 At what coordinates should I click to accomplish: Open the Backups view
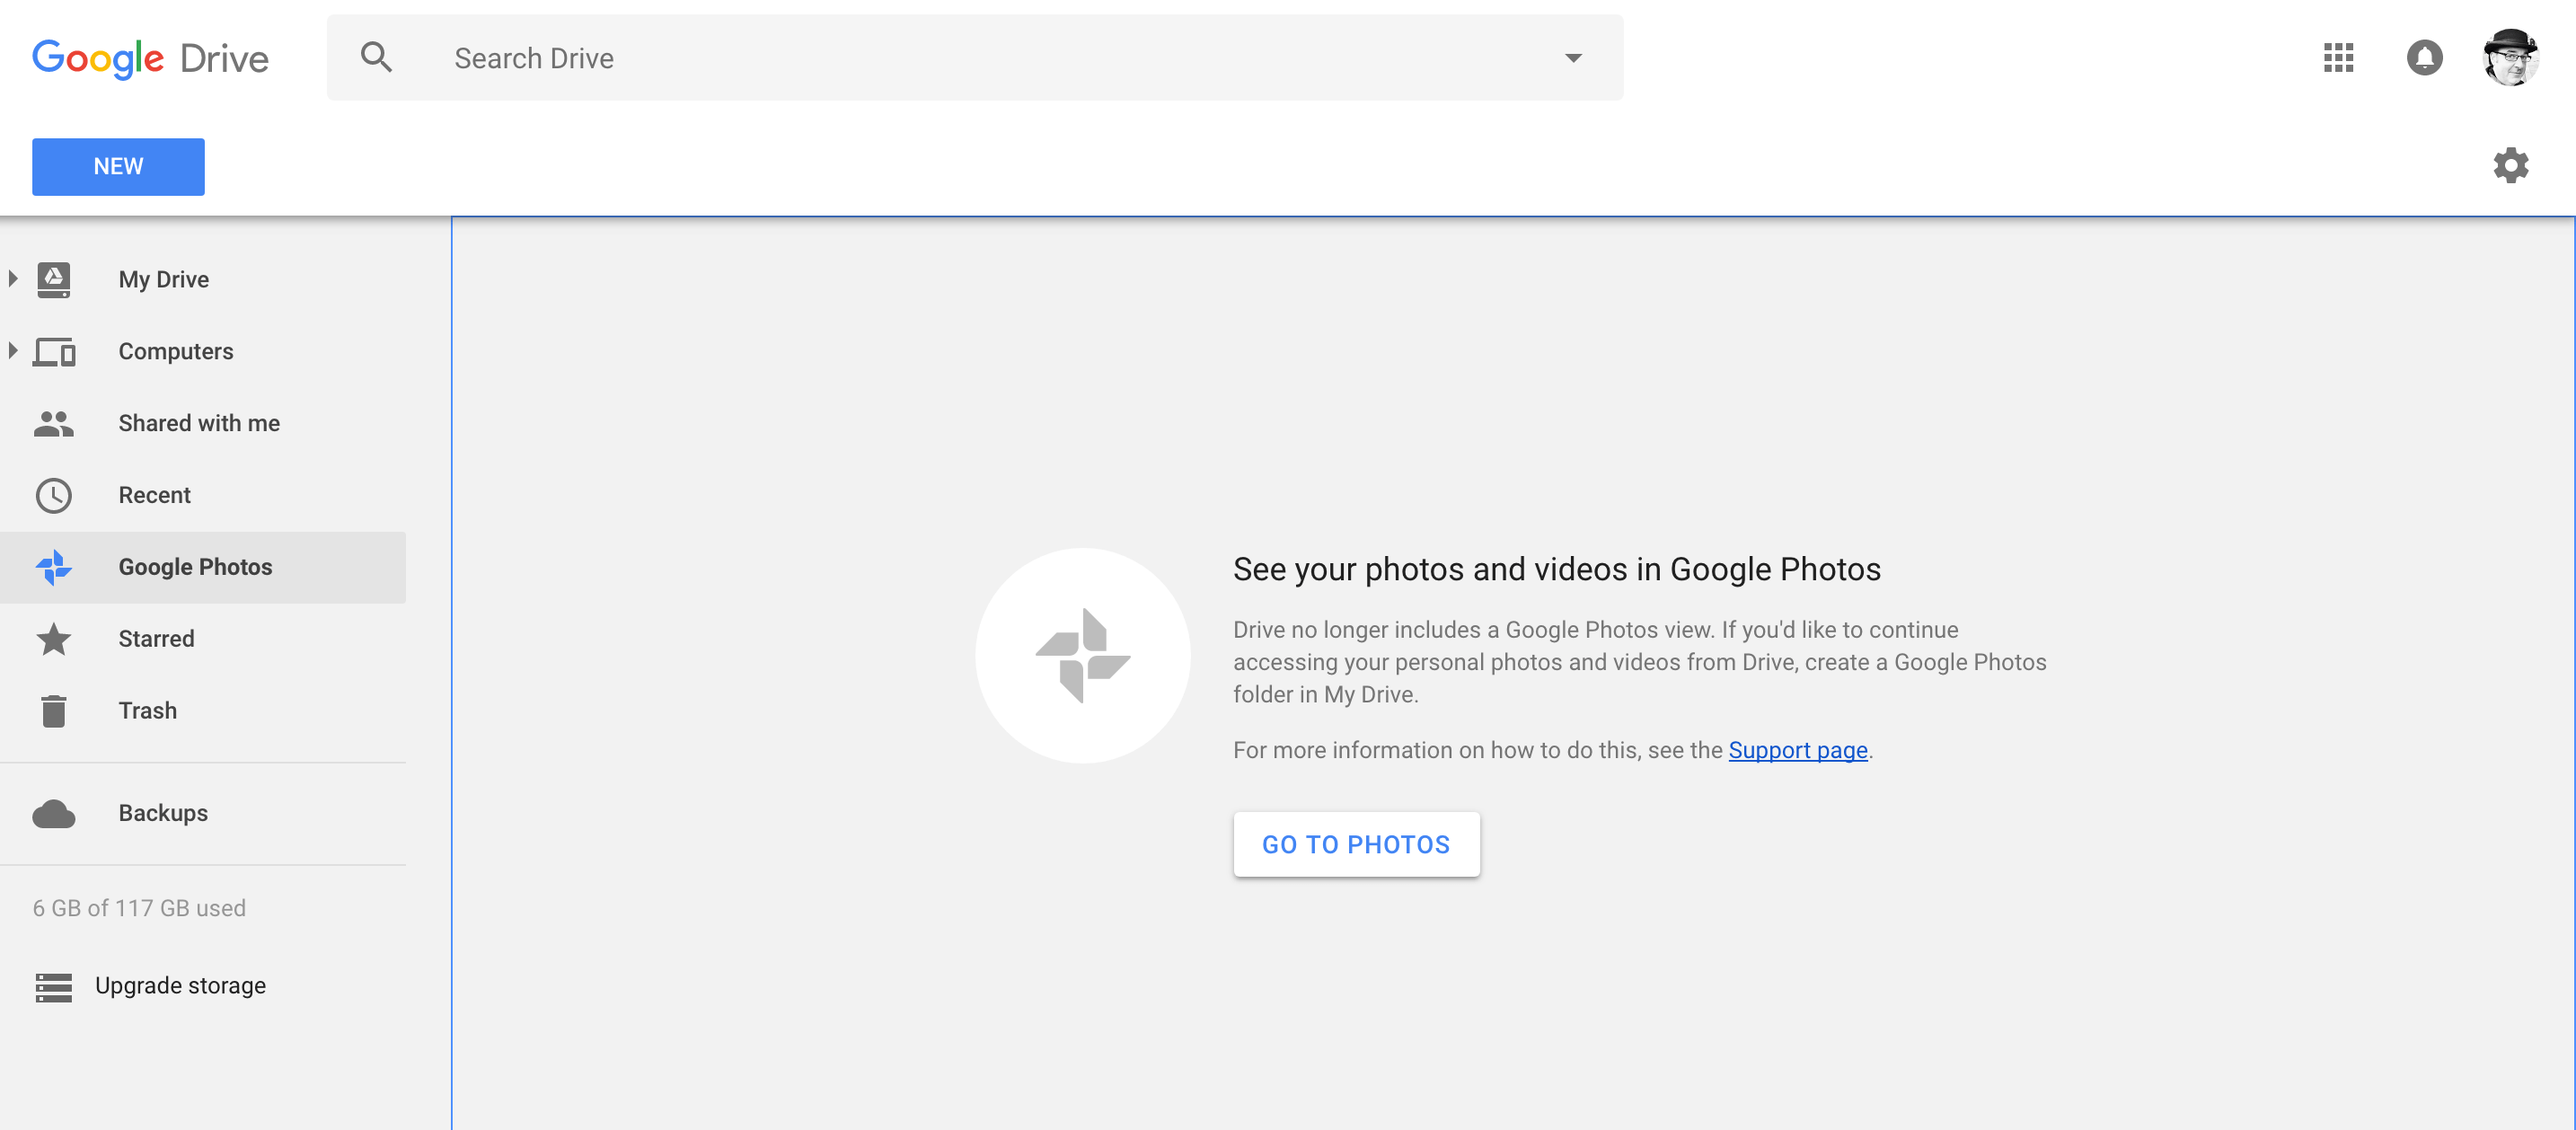point(203,813)
